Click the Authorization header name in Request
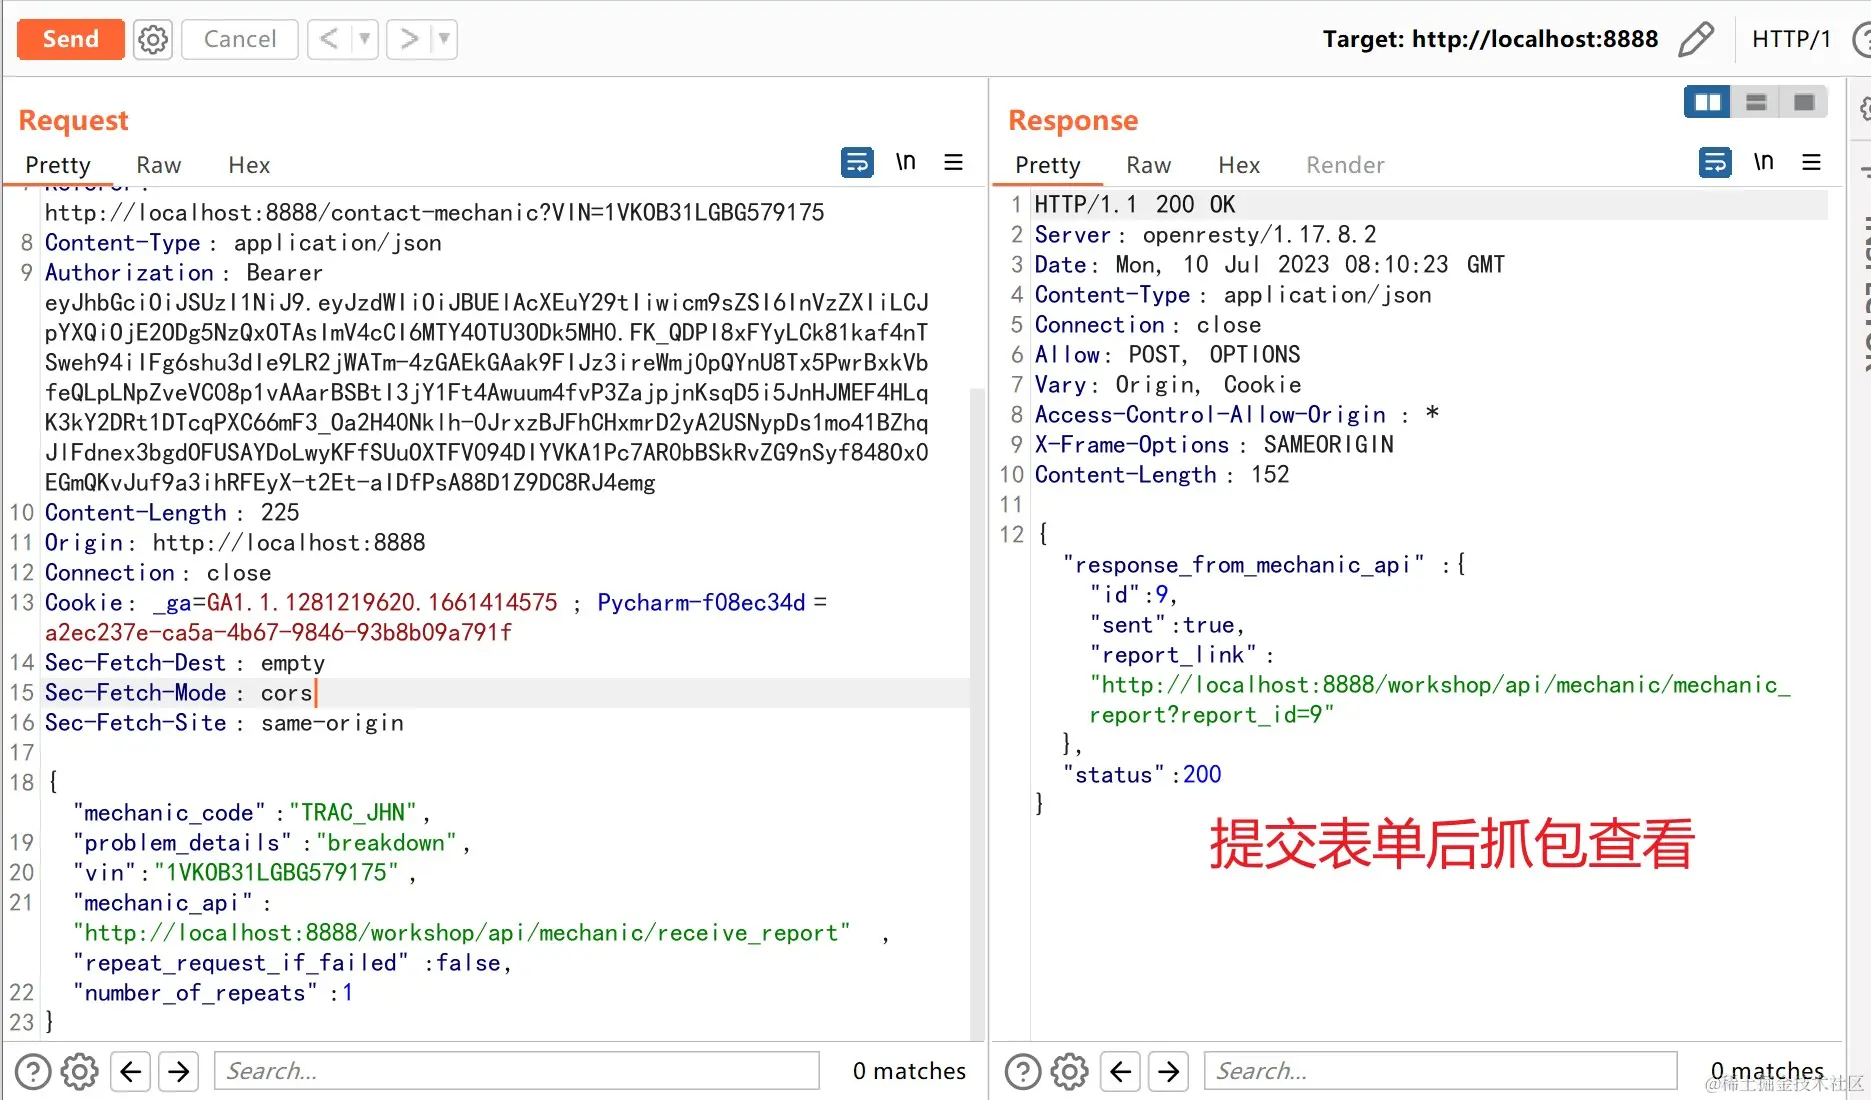 click(129, 273)
